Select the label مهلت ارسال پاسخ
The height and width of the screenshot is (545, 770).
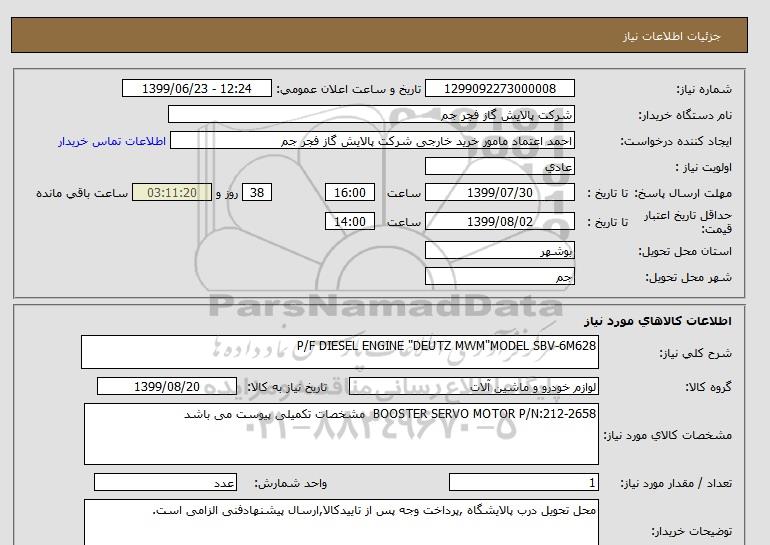tap(683, 193)
